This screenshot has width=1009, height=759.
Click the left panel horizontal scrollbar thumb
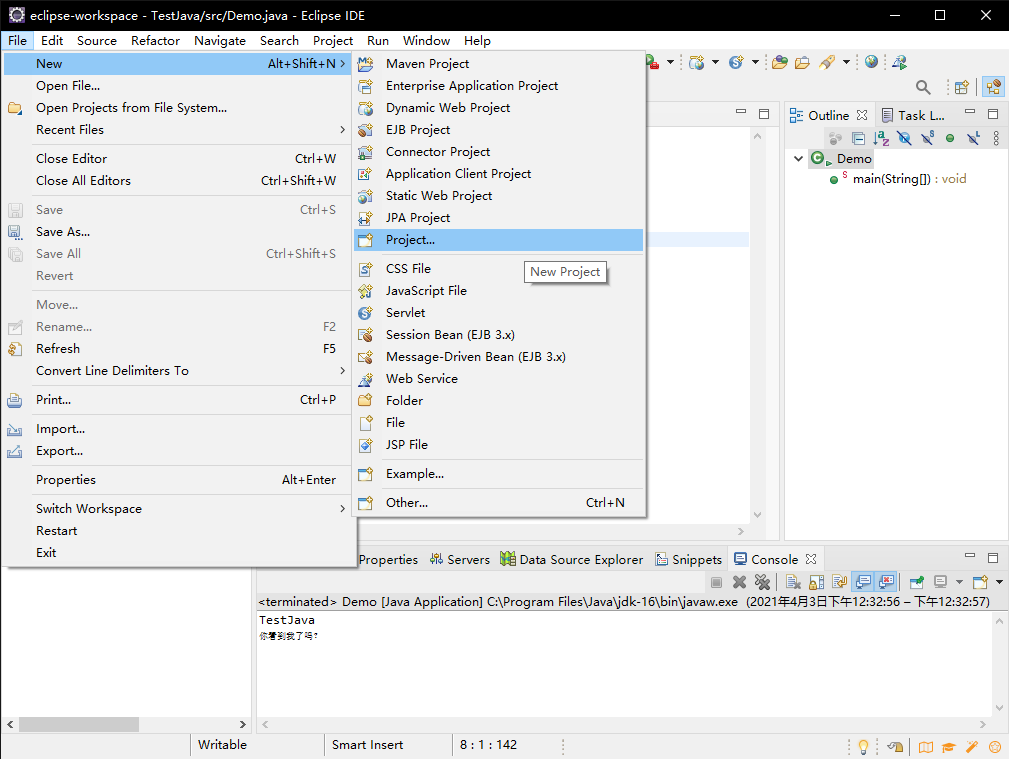pos(79,724)
